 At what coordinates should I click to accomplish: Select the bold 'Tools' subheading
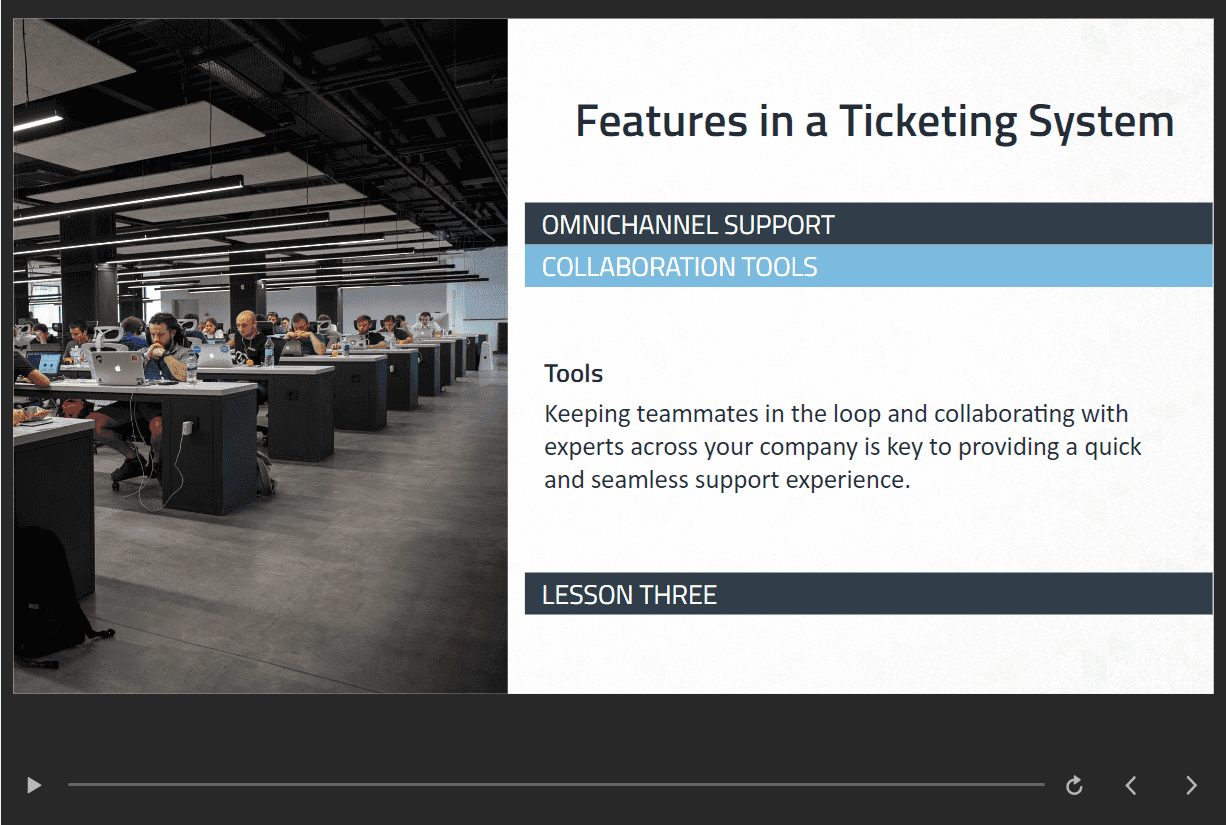[573, 374]
